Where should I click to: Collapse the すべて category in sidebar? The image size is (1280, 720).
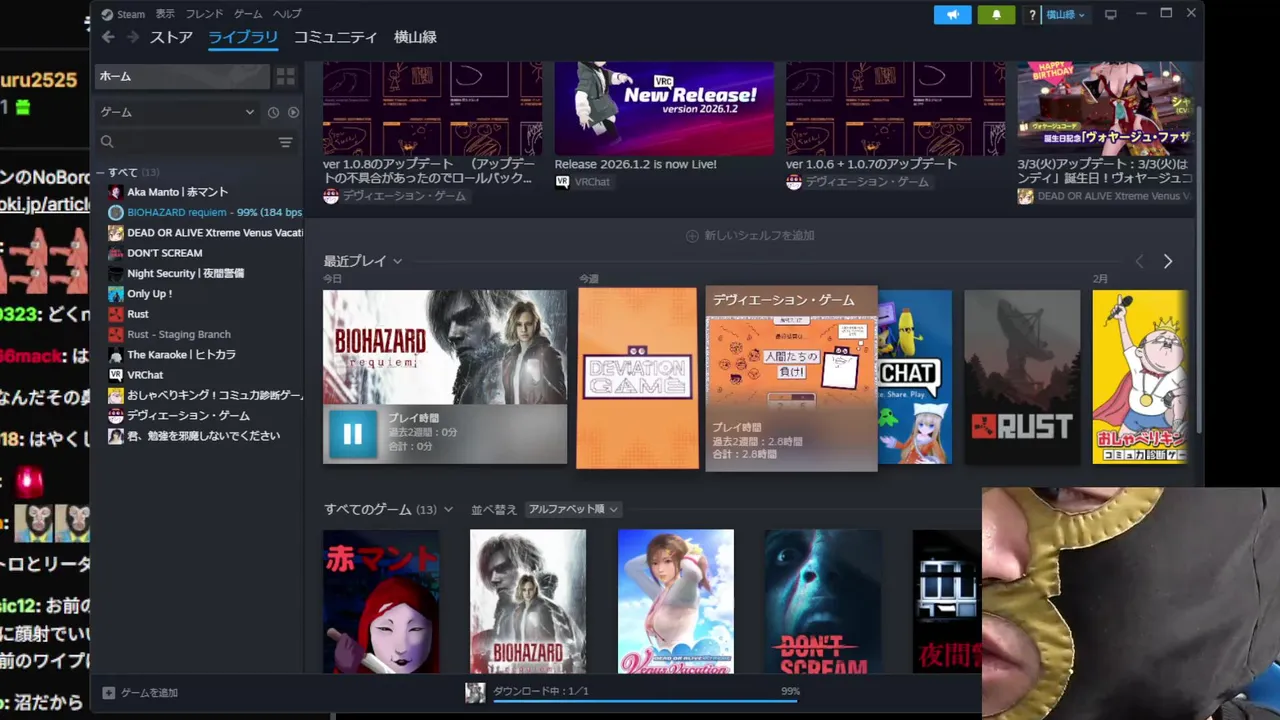[101, 172]
